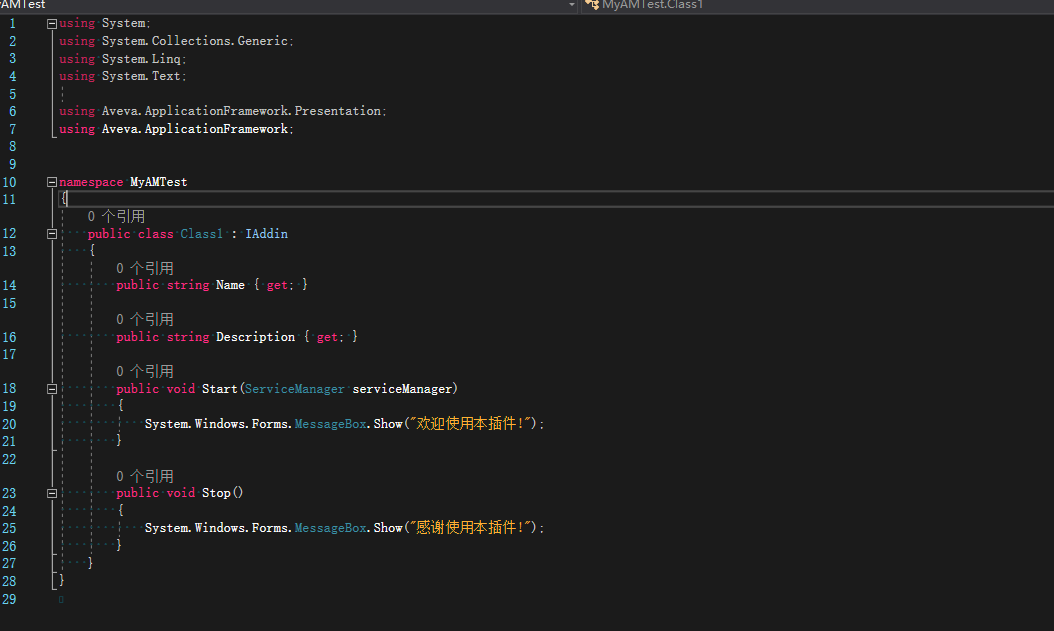Collapse the Stop method block
Viewport: 1054px width, 631px height.
tap(51, 493)
